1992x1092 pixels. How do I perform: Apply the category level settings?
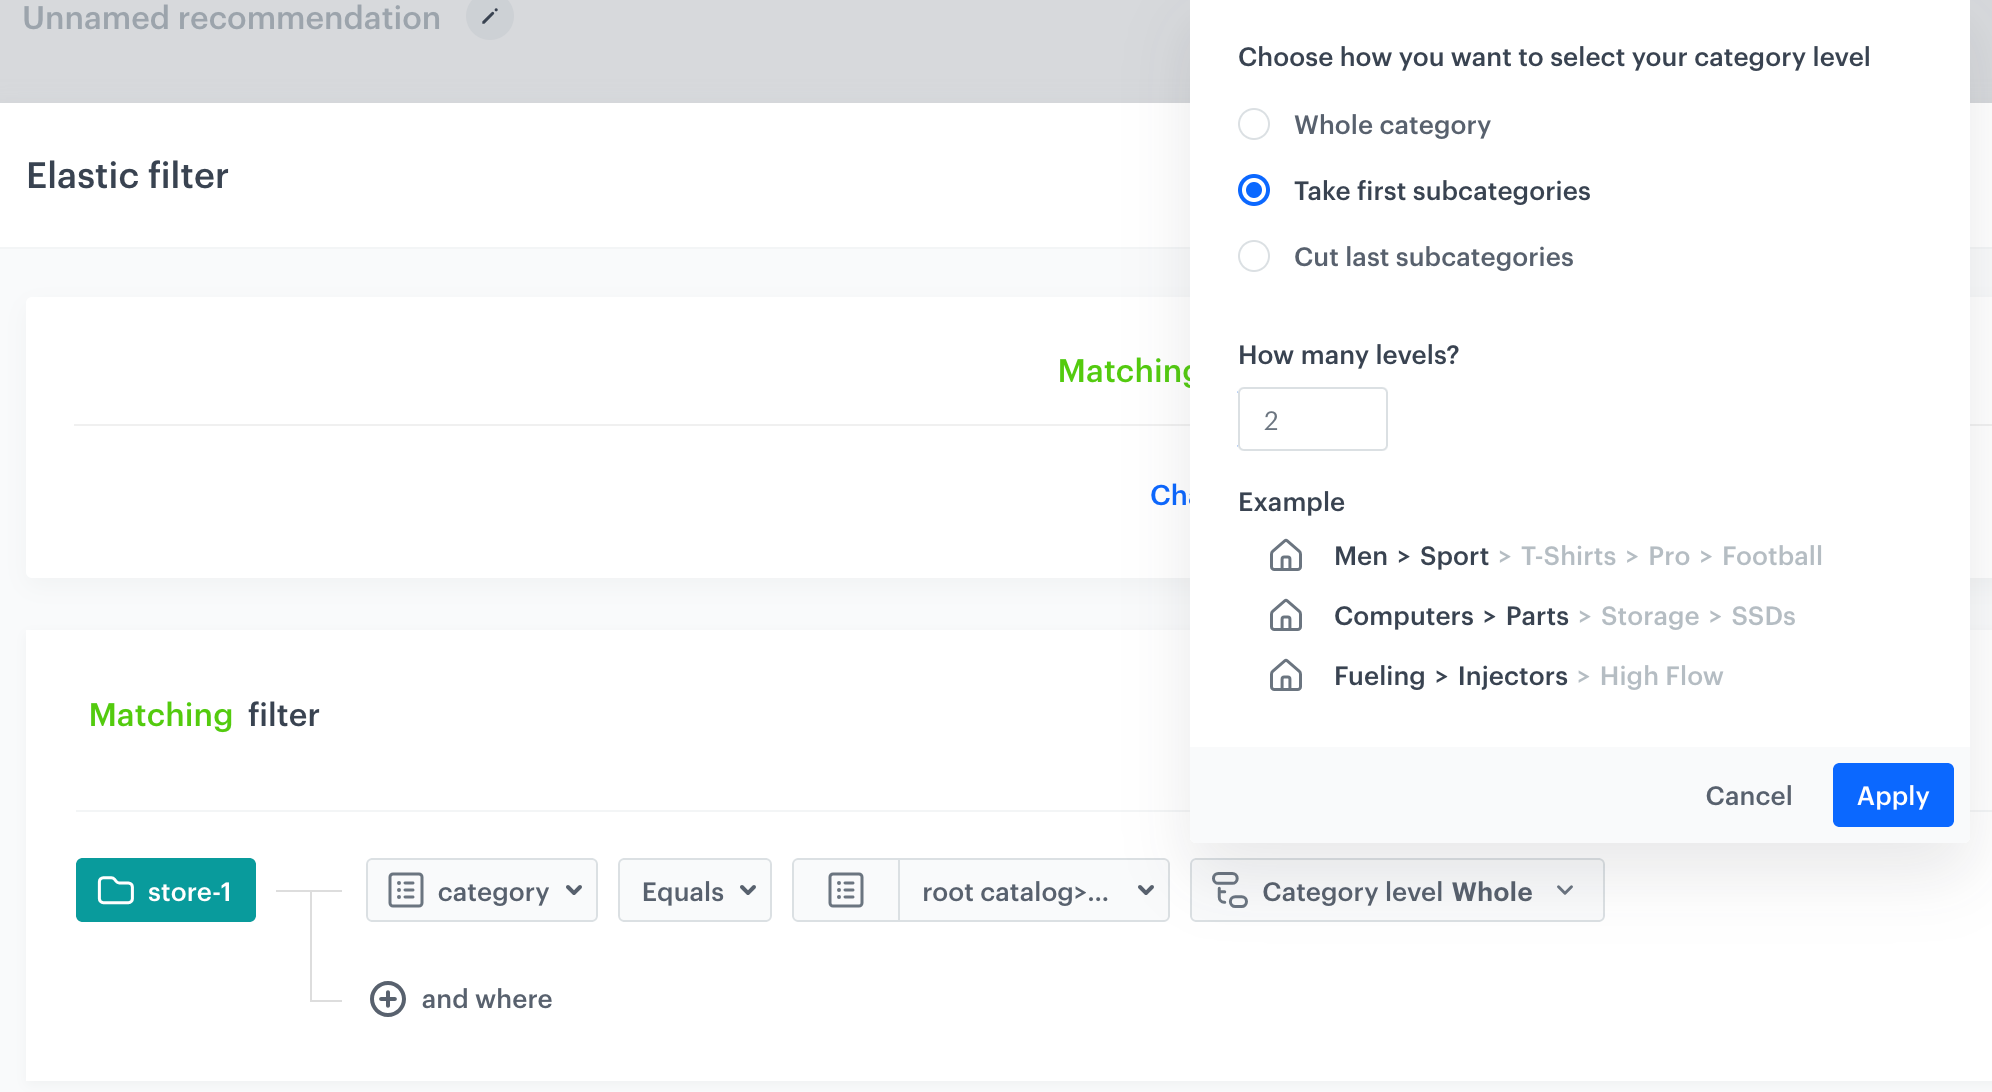click(1892, 795)
